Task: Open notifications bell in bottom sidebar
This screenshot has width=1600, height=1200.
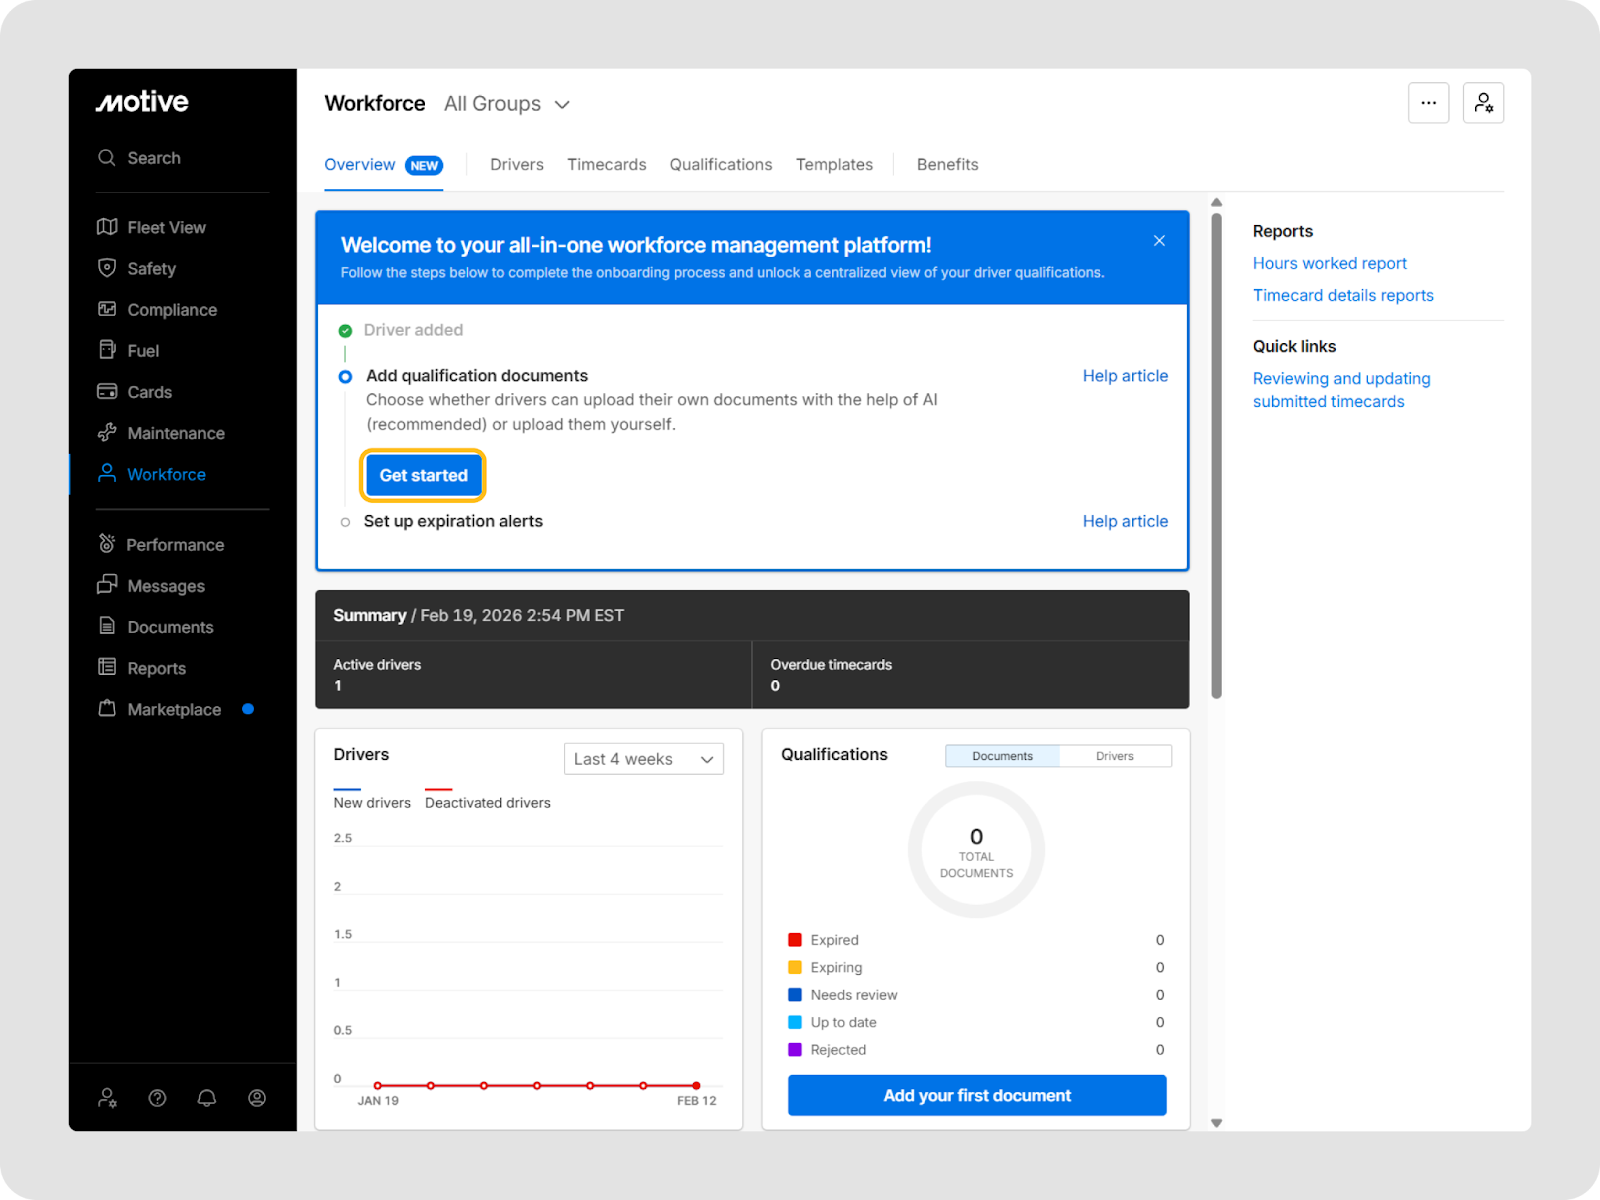Action: [x=207, y=1098]
